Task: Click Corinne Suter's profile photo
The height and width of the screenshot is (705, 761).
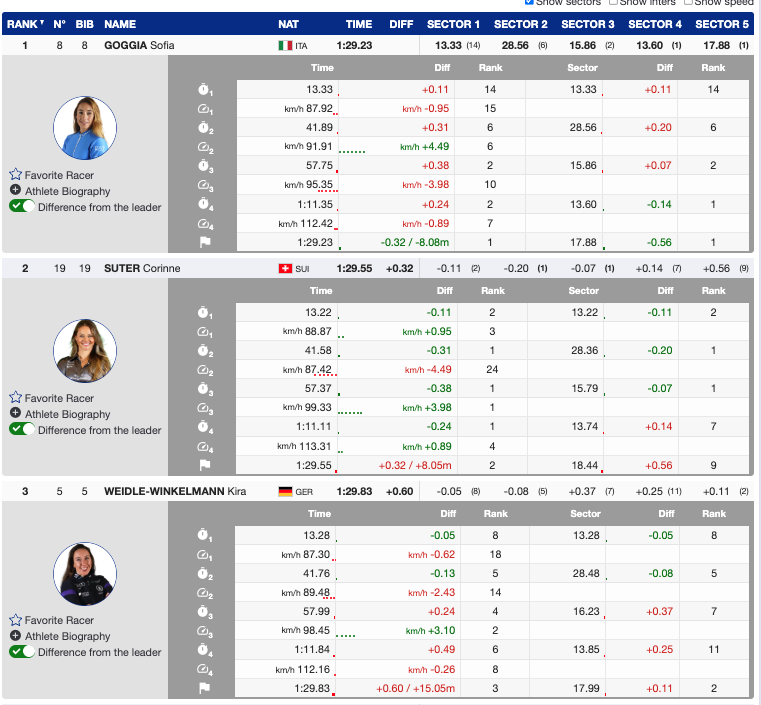Action: coord(85,350)
